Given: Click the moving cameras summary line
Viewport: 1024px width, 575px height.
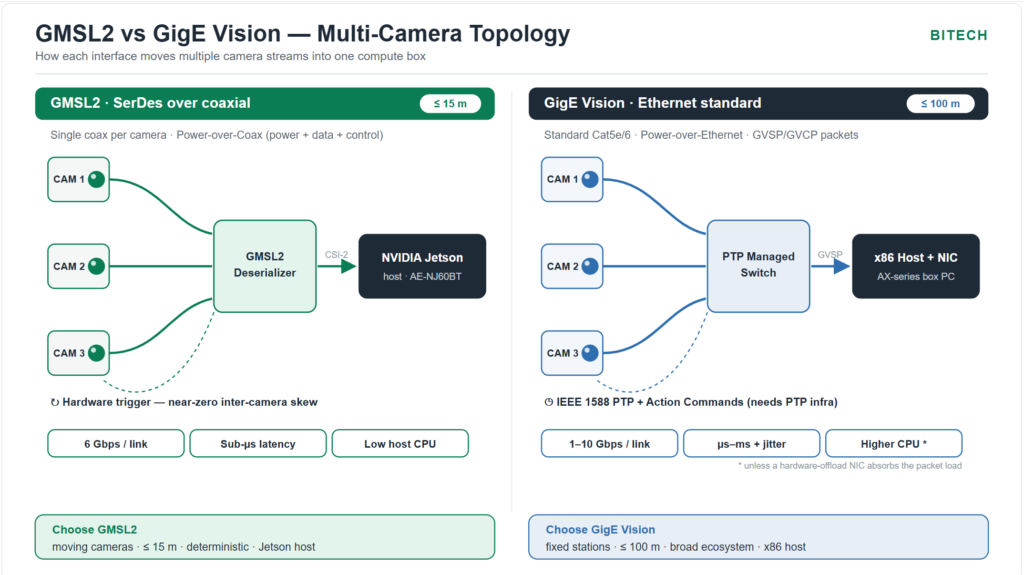Looking at the screenshot, I should (184, 547).
